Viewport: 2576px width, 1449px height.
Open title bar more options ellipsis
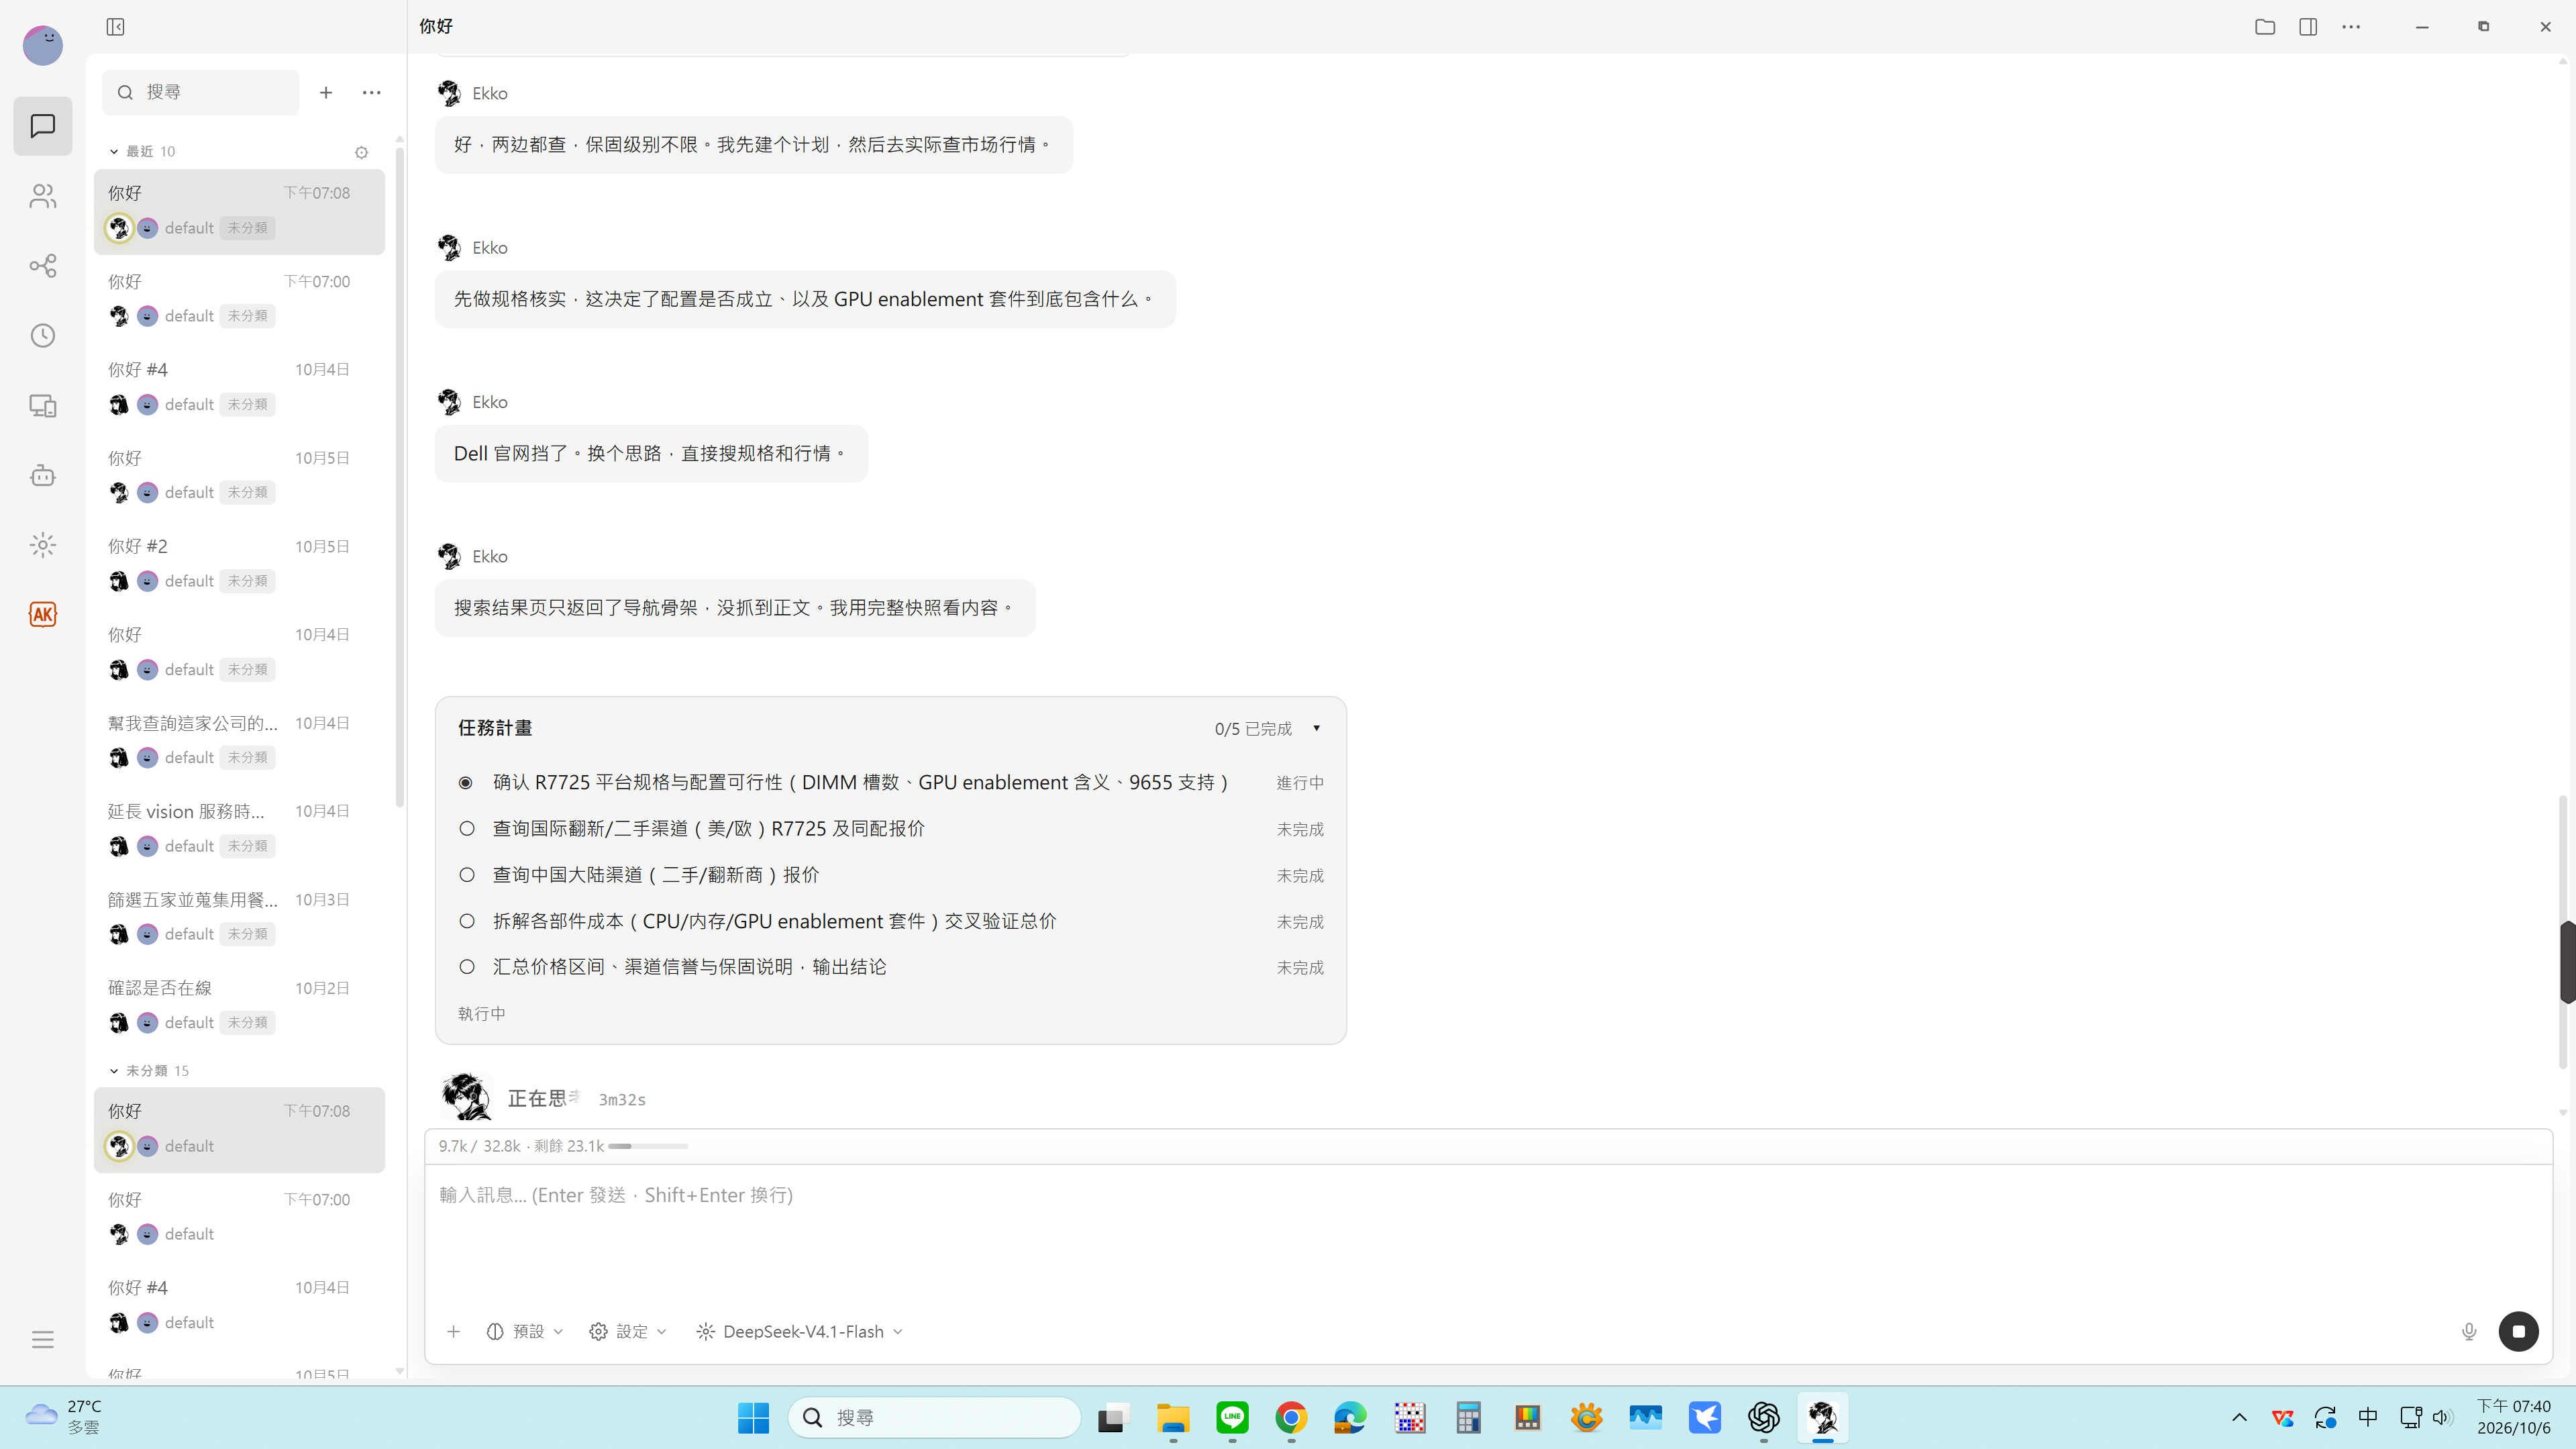coord(2351,27)
